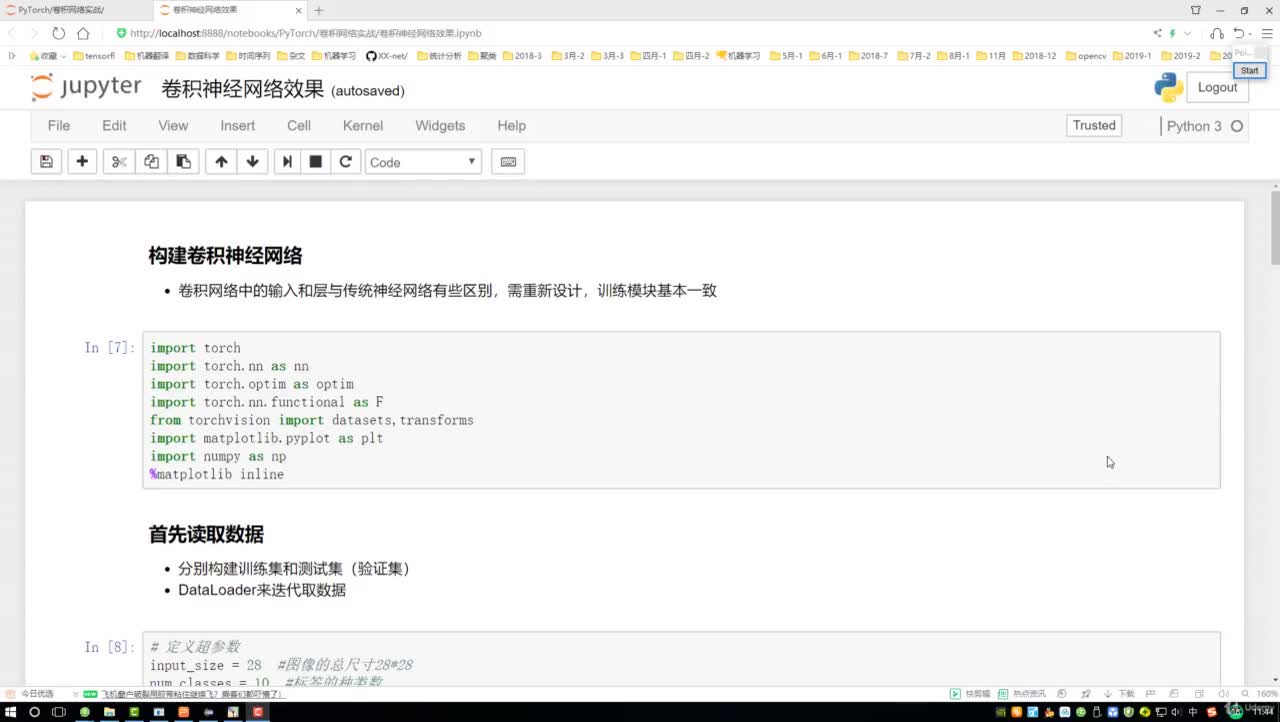
Task: Open the Widgets menu
Action: (440, 126)
